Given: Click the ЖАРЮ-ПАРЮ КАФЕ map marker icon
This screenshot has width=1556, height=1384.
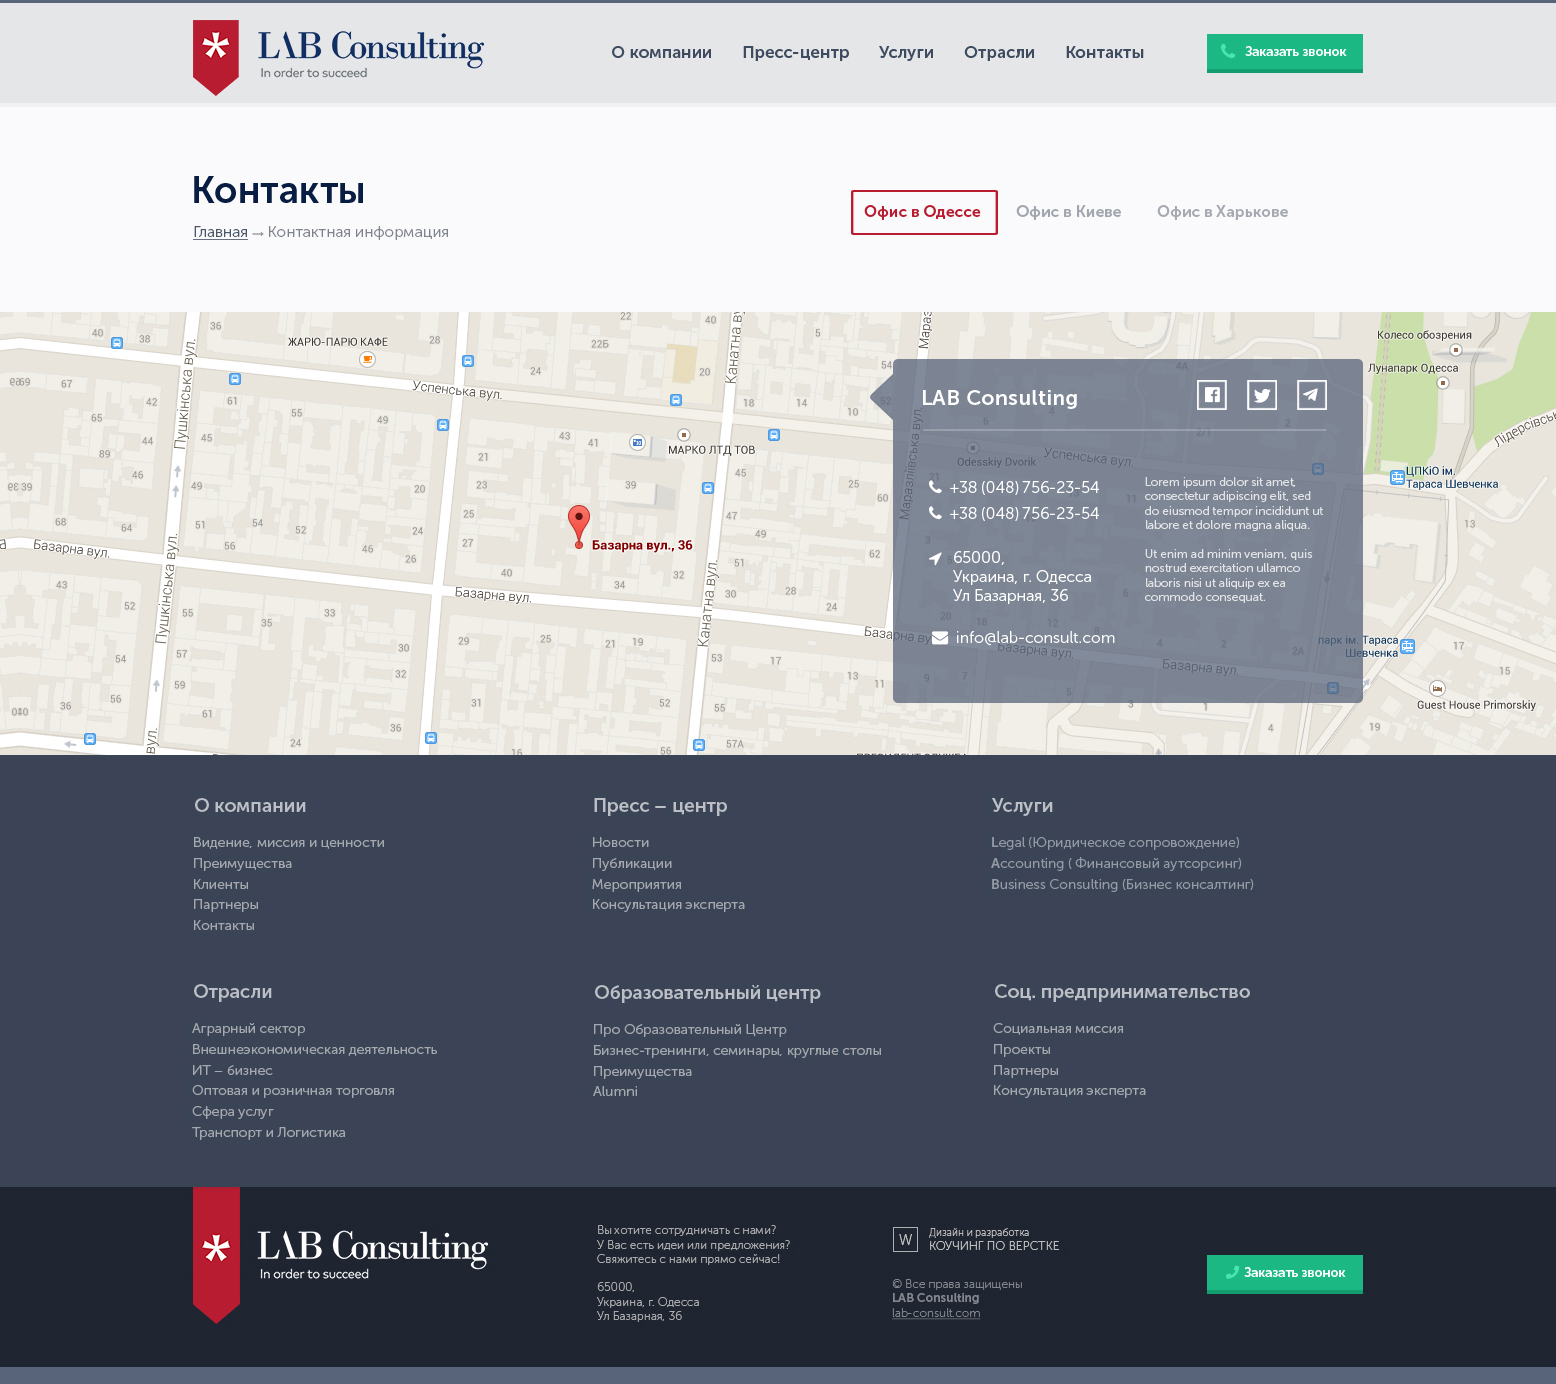Looking at the screenshot, I should coord(368,359).
